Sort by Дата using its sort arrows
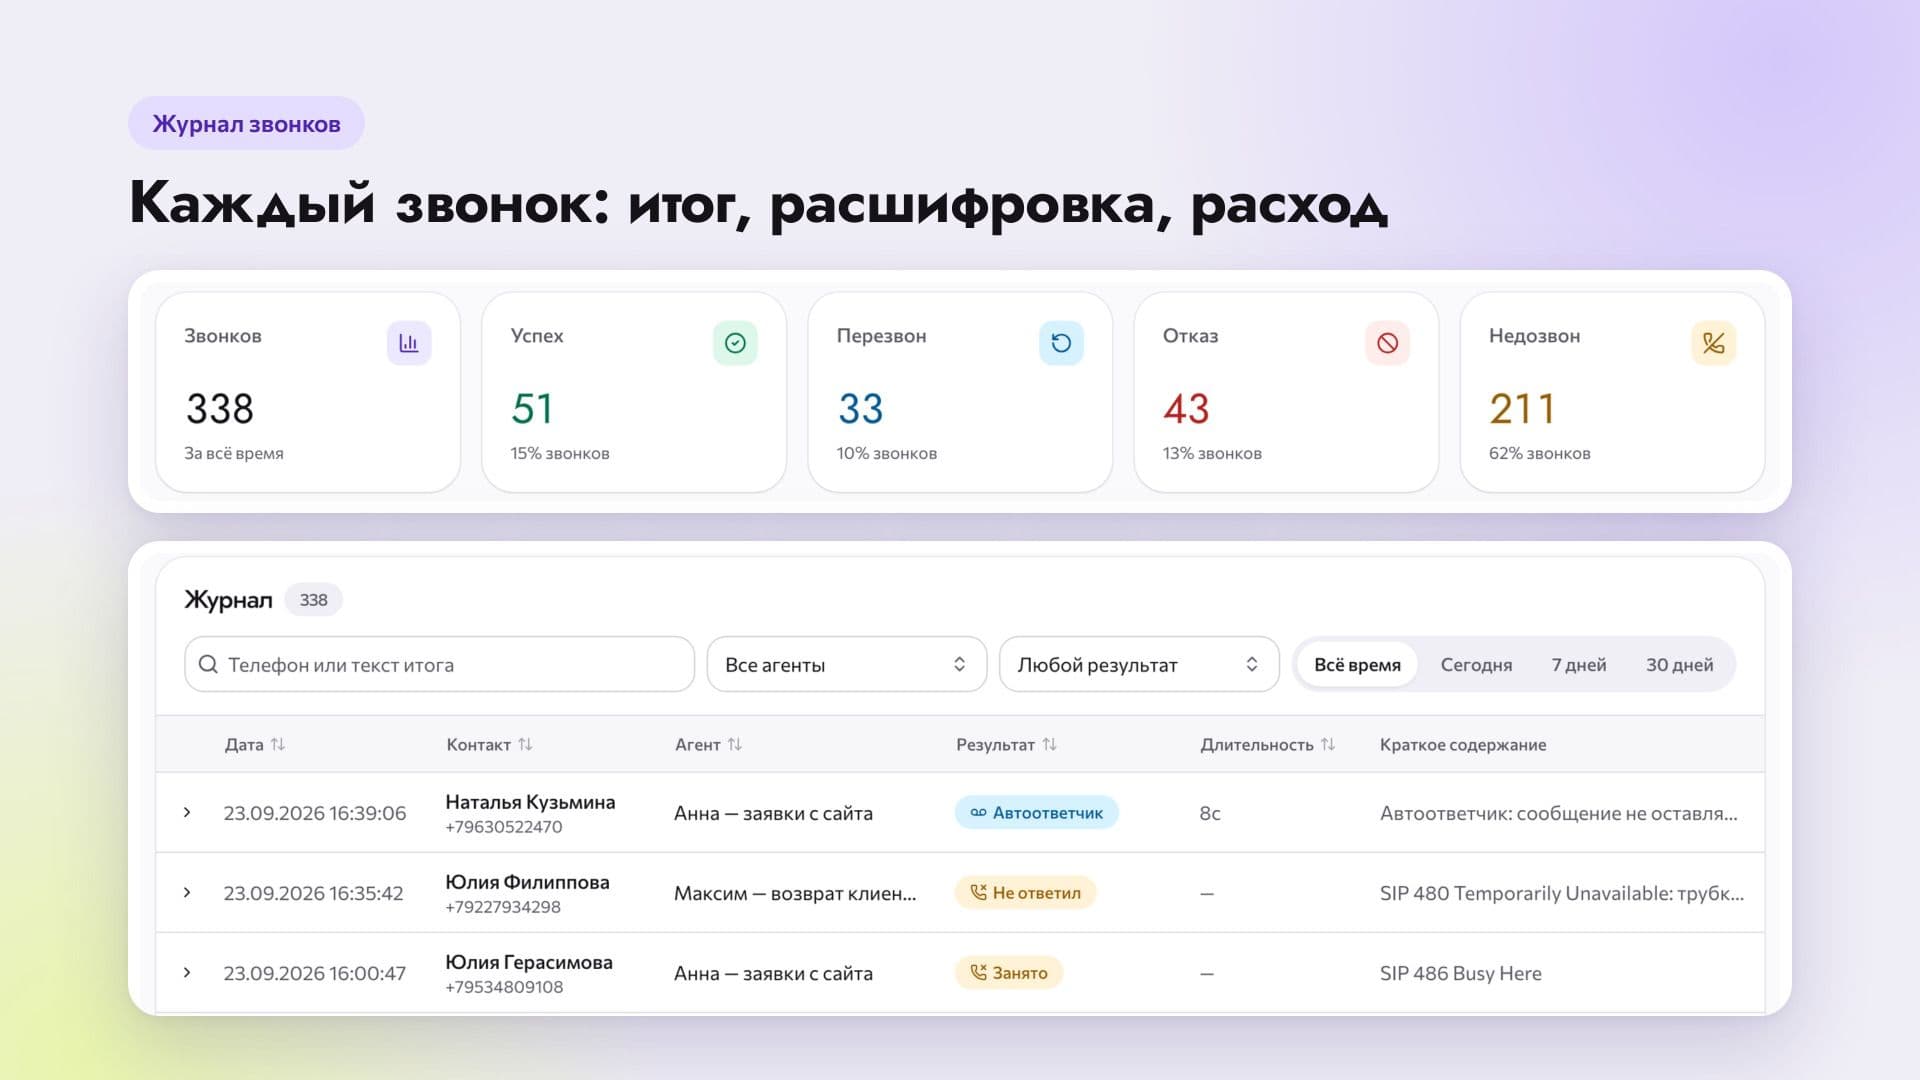Screen dimensions: 1920x1080 278,744
